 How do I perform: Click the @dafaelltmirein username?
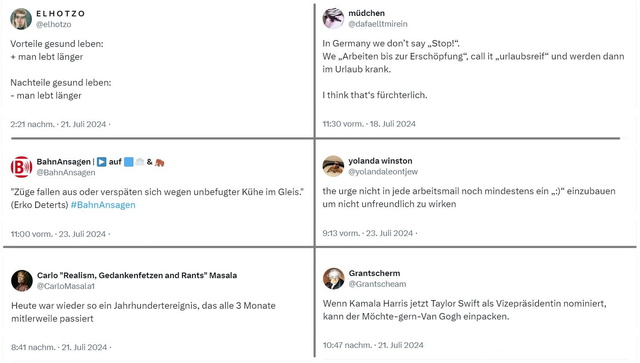click(x=378, y=24)
